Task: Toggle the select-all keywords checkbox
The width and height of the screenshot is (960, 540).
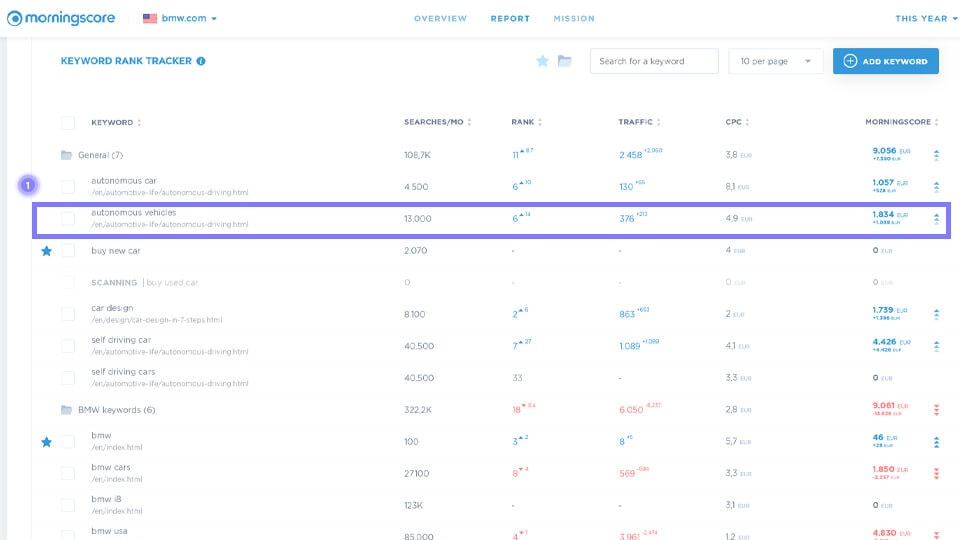Action: point(68,123)
